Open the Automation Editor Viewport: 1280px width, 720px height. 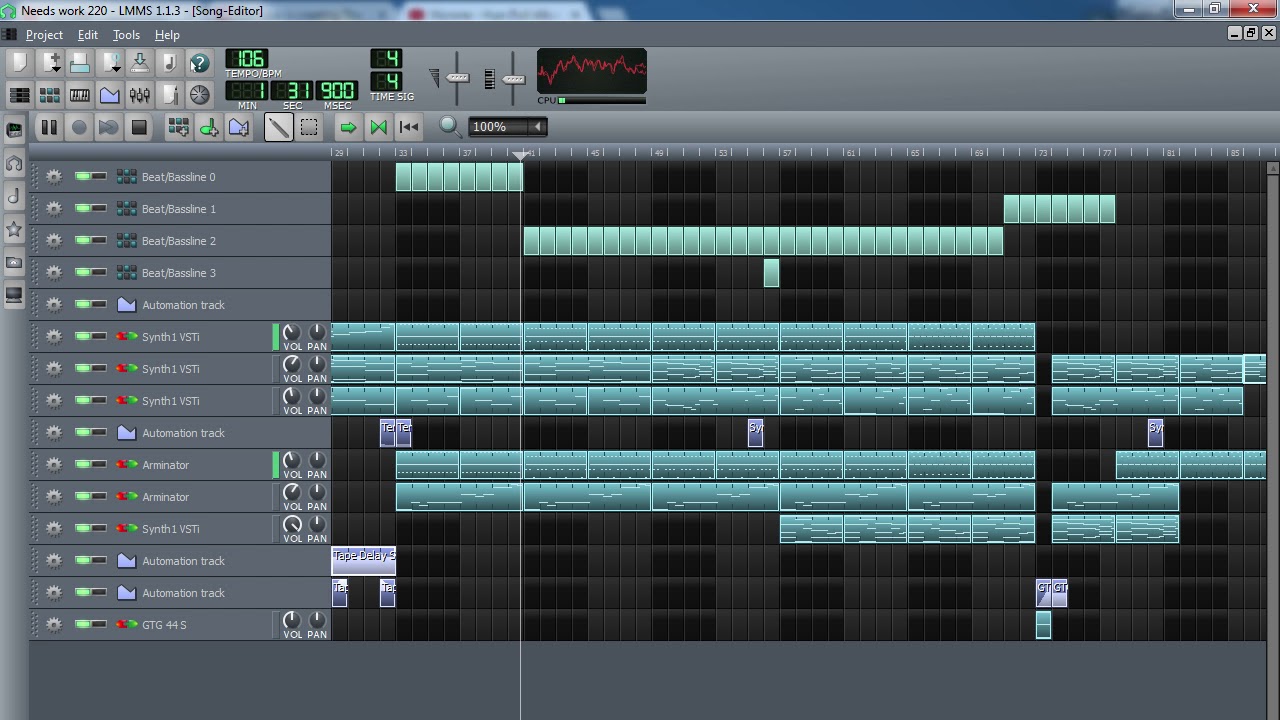(x=109, y=95)
